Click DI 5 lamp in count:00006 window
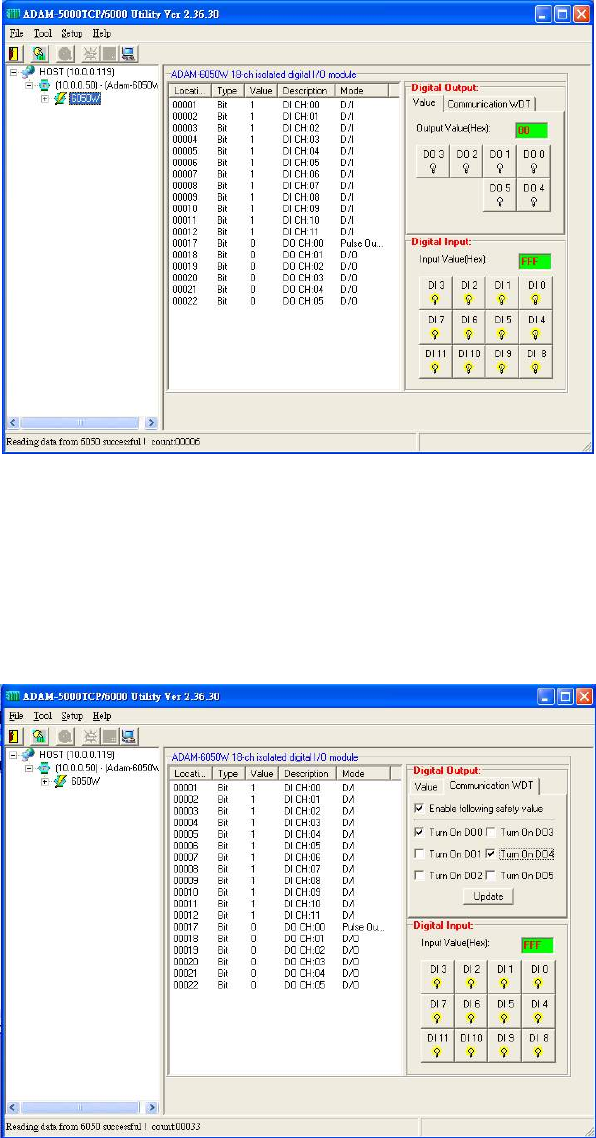The height and width of the screenshot is (1138, 596). pyautogui.click(x=502, y=327)
